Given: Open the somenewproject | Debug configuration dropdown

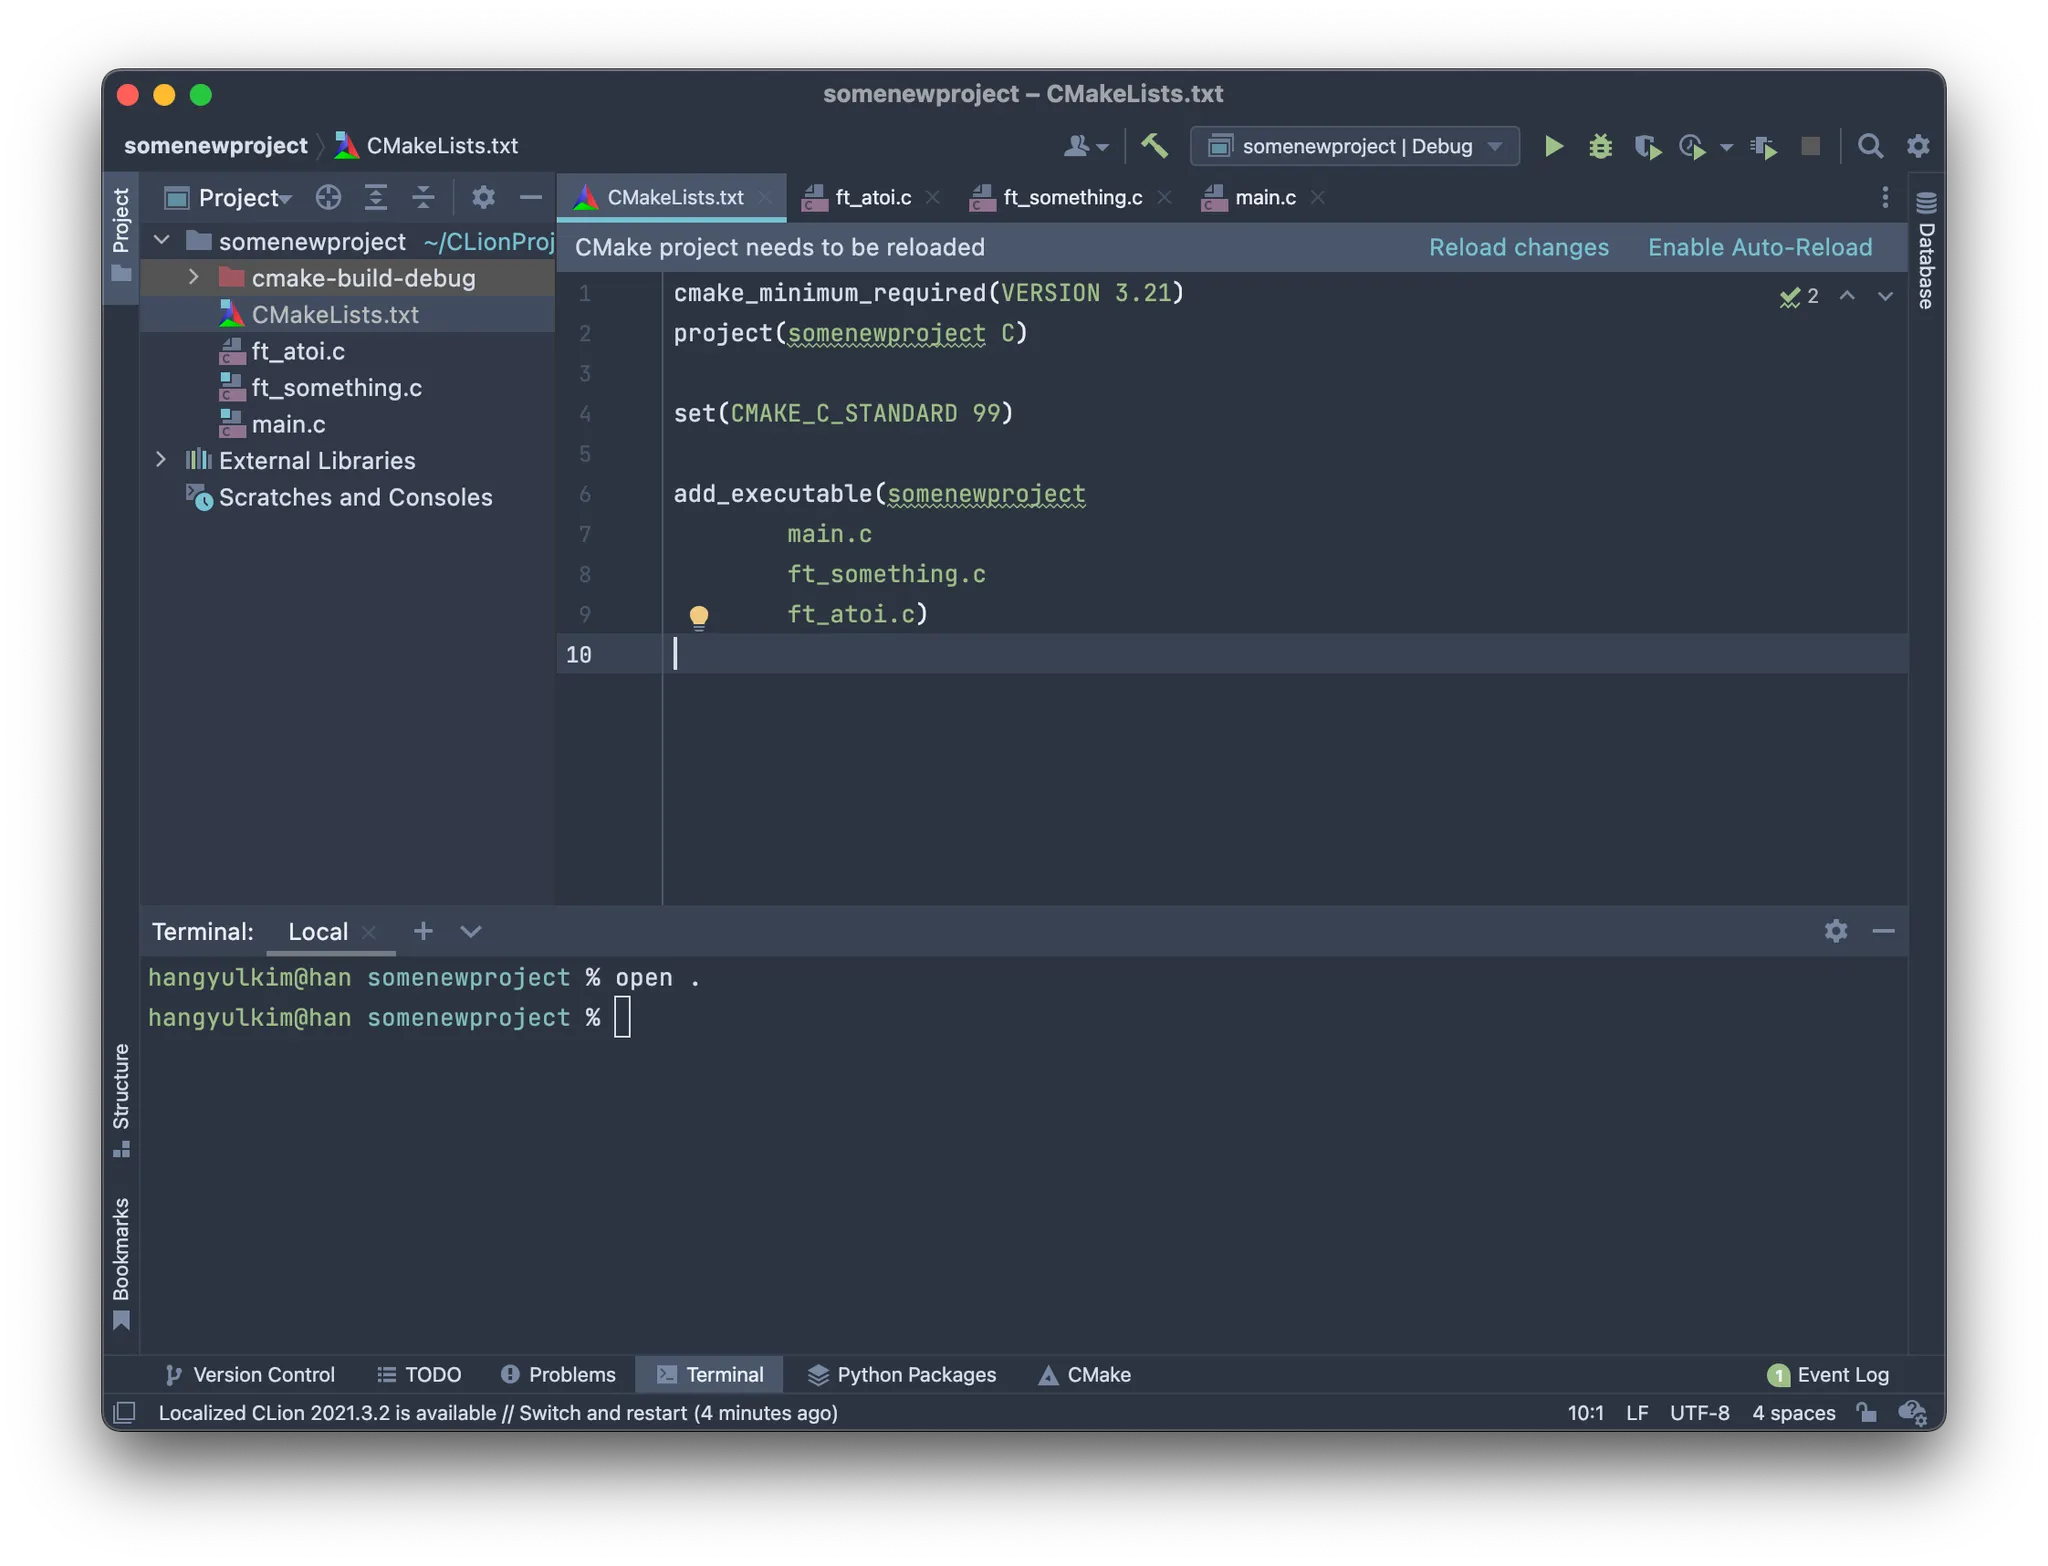Looking at the screenshot, I should click(x=1355, y=146).
